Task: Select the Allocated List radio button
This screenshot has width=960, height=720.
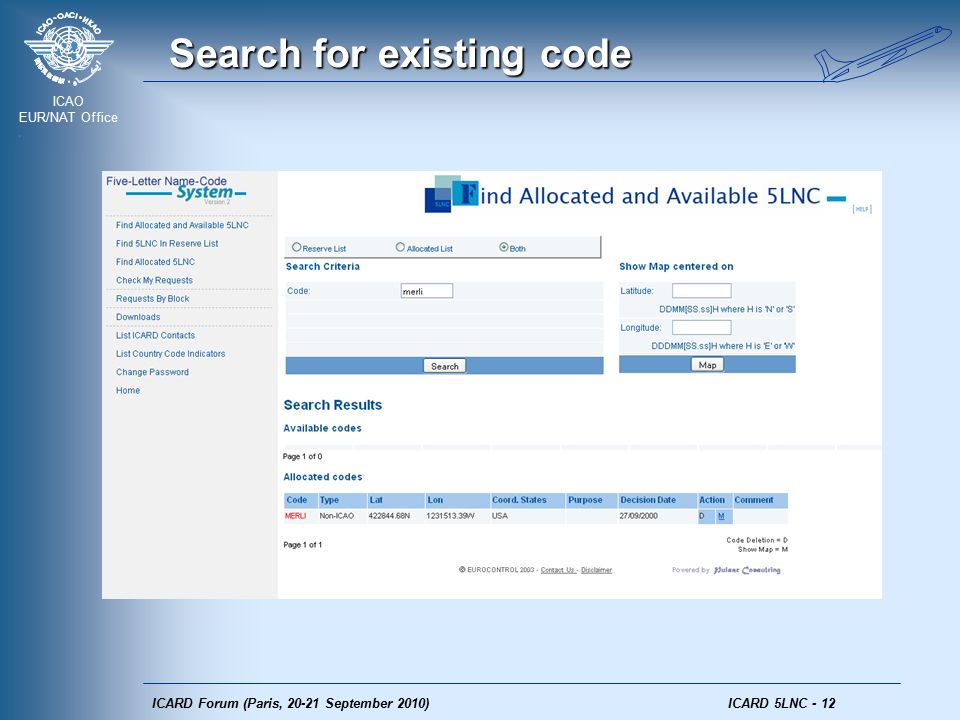Action: tap(400, 247)
